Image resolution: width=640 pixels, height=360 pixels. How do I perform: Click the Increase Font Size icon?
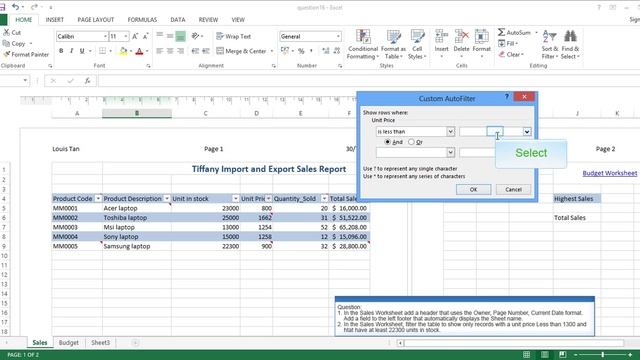click(135, 36)
